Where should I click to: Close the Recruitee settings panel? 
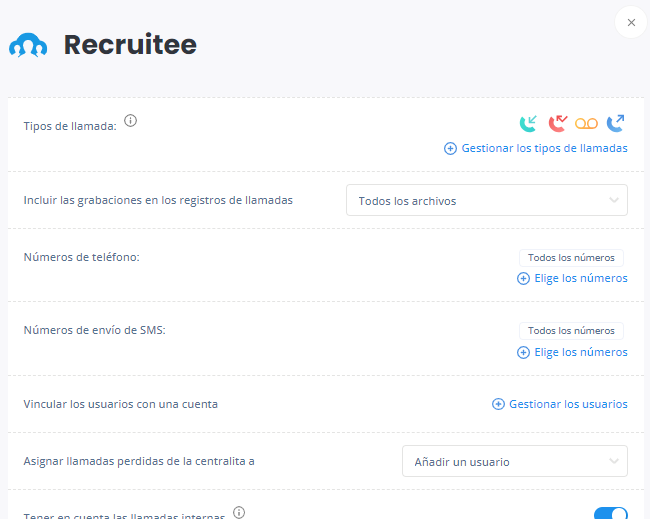coord(631,22)
